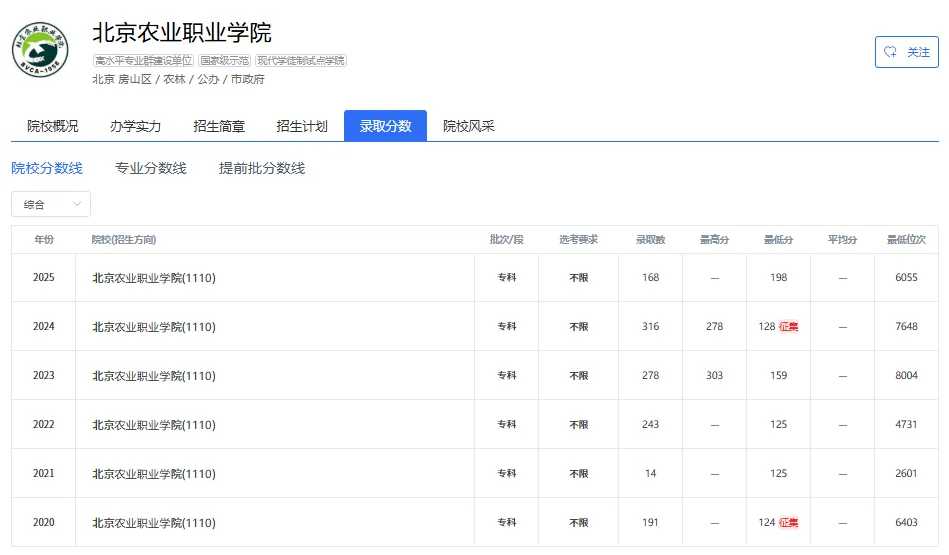The width and height of the screenshot is (949, 555).
Task: Click lowest rank 7648
Action: click(x=907, y=326)
